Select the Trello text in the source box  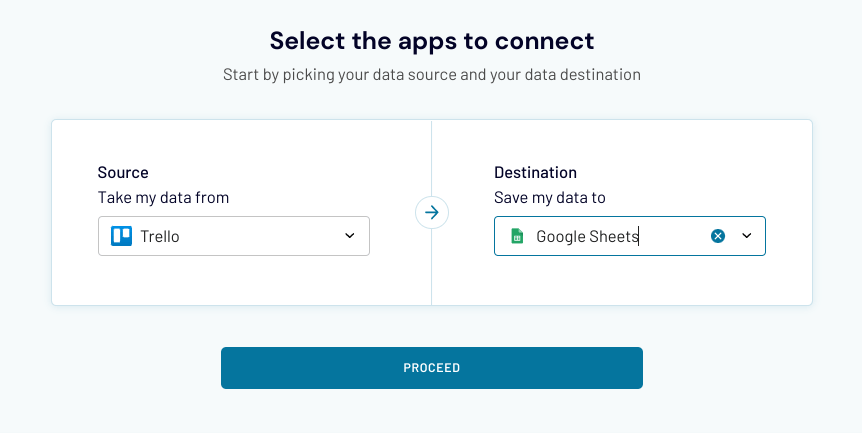160,236
